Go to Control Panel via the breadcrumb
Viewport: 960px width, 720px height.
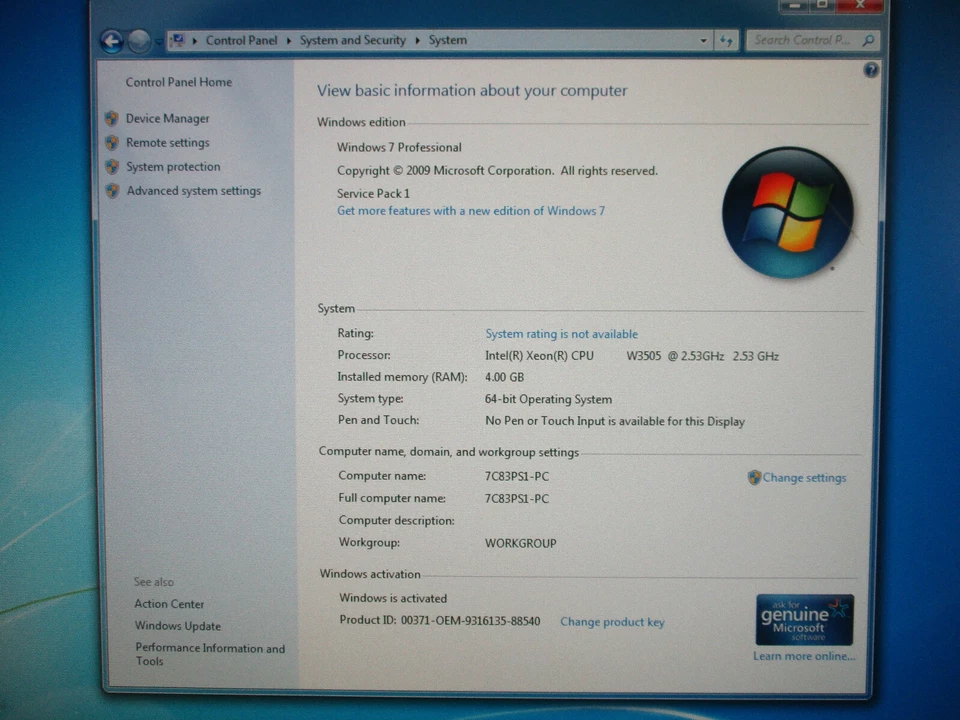(x=241, y=40)
